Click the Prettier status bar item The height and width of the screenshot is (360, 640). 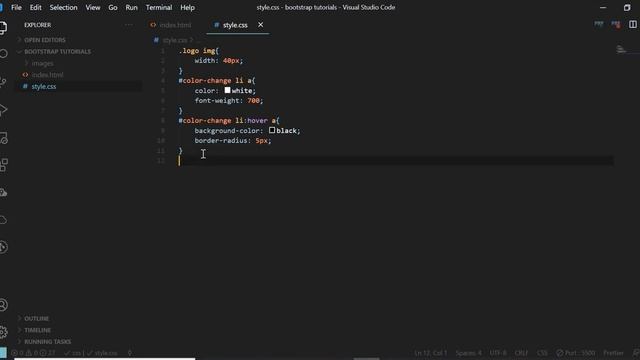[613, 353]
